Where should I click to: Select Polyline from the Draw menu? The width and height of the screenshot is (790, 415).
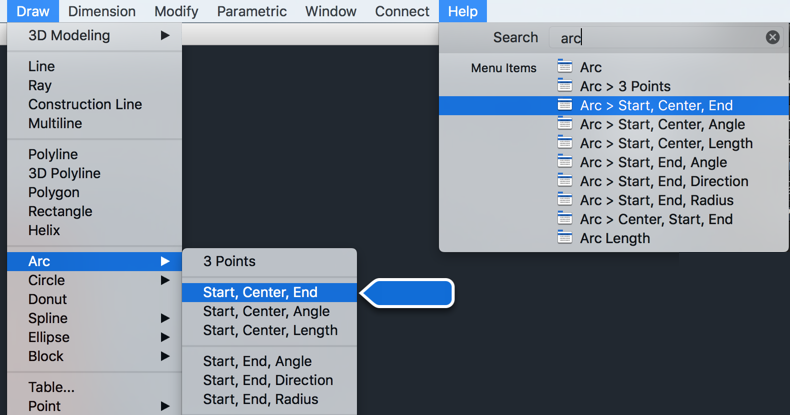pos(53,154)
